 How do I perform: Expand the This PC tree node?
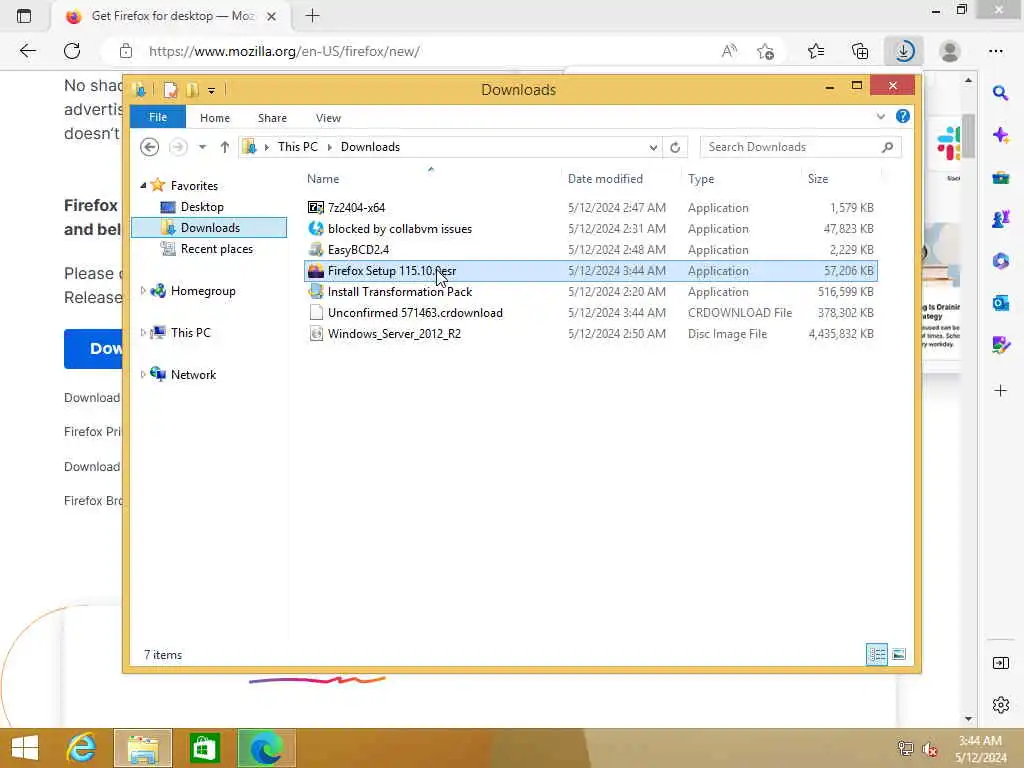[x=143, y=332]
